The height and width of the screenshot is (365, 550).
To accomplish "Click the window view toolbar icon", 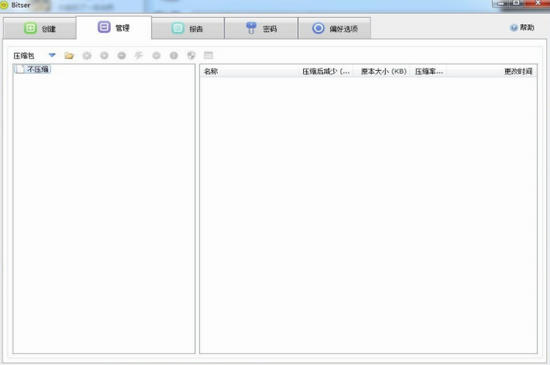I will (x=208, y=55).
